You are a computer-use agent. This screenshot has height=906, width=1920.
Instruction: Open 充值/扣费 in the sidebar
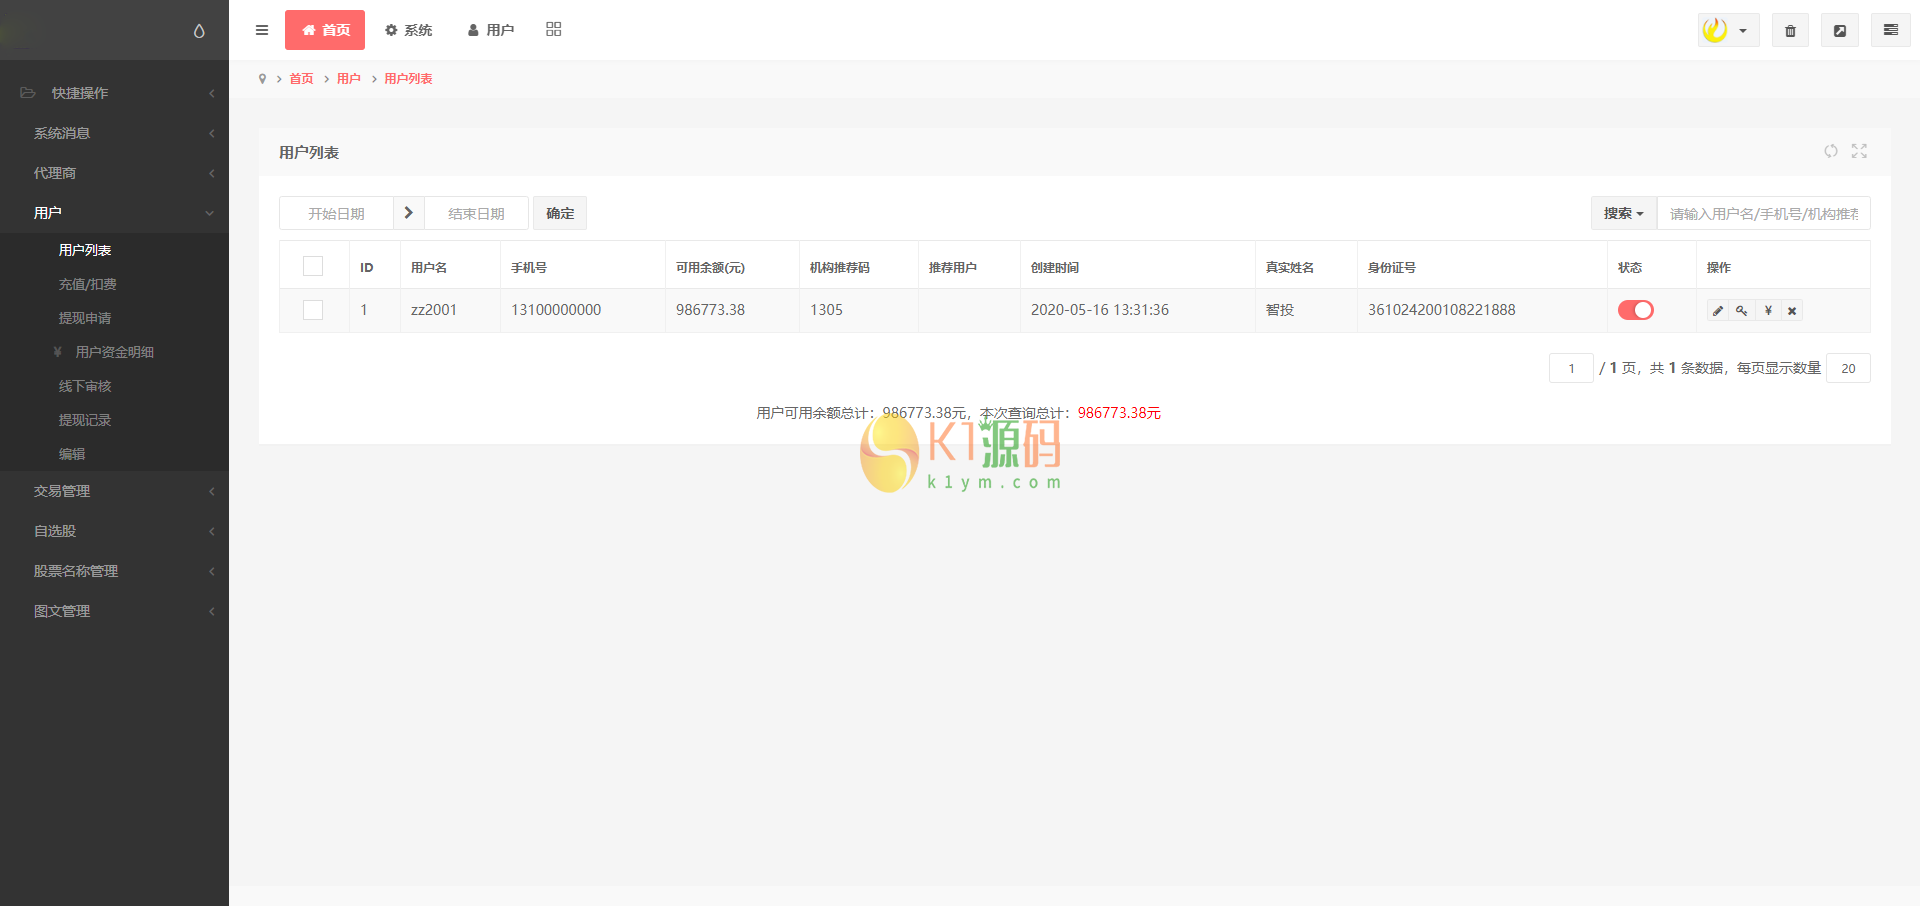88,284
